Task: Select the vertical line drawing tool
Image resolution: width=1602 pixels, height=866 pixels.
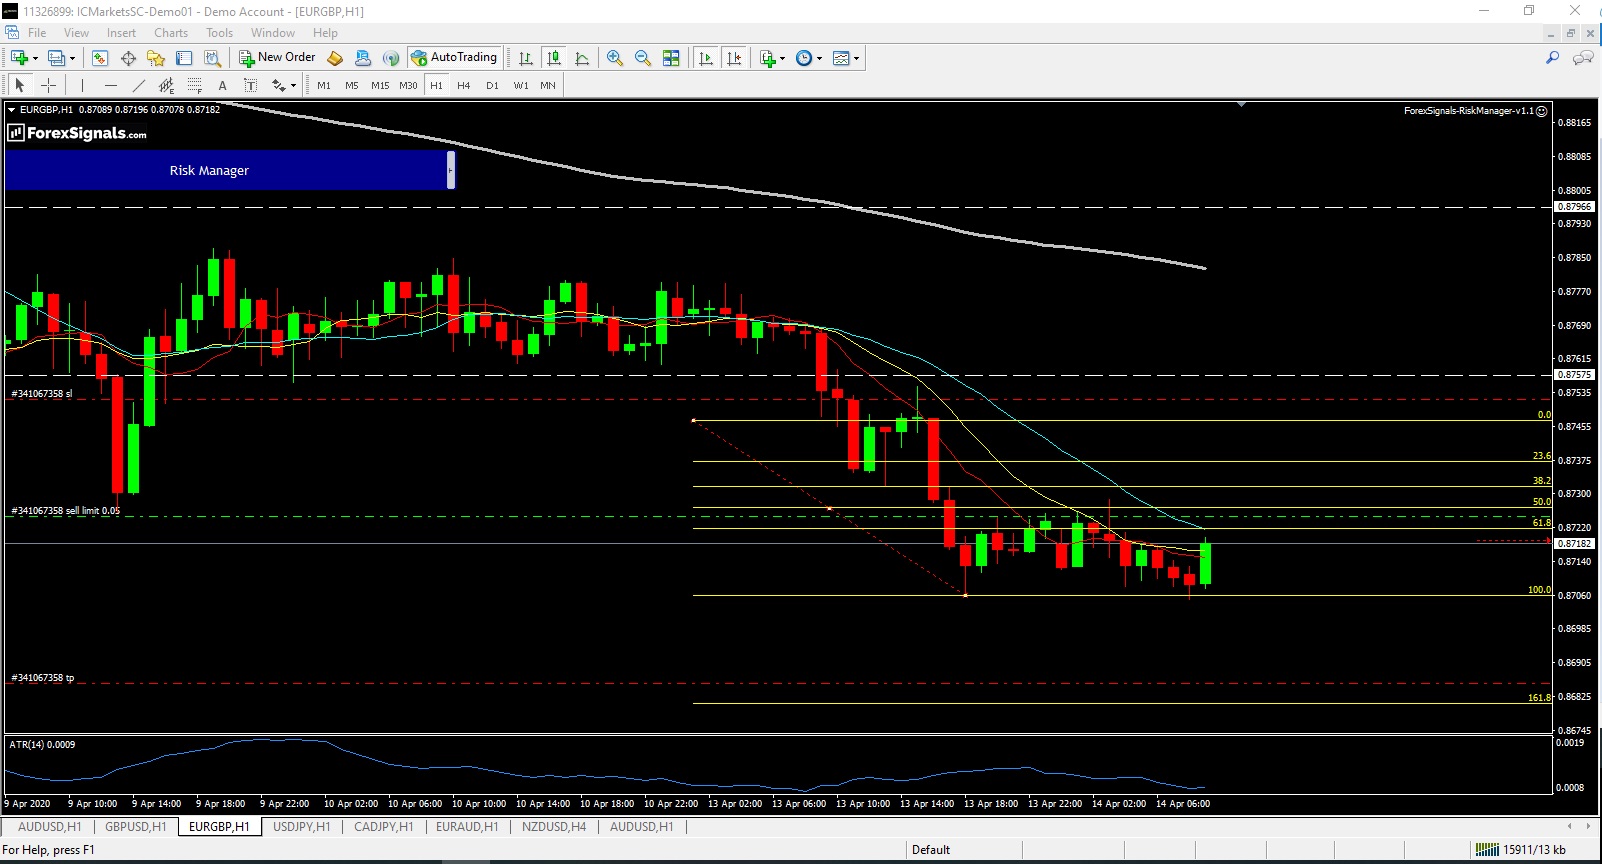Action: [x=82, y=85]
